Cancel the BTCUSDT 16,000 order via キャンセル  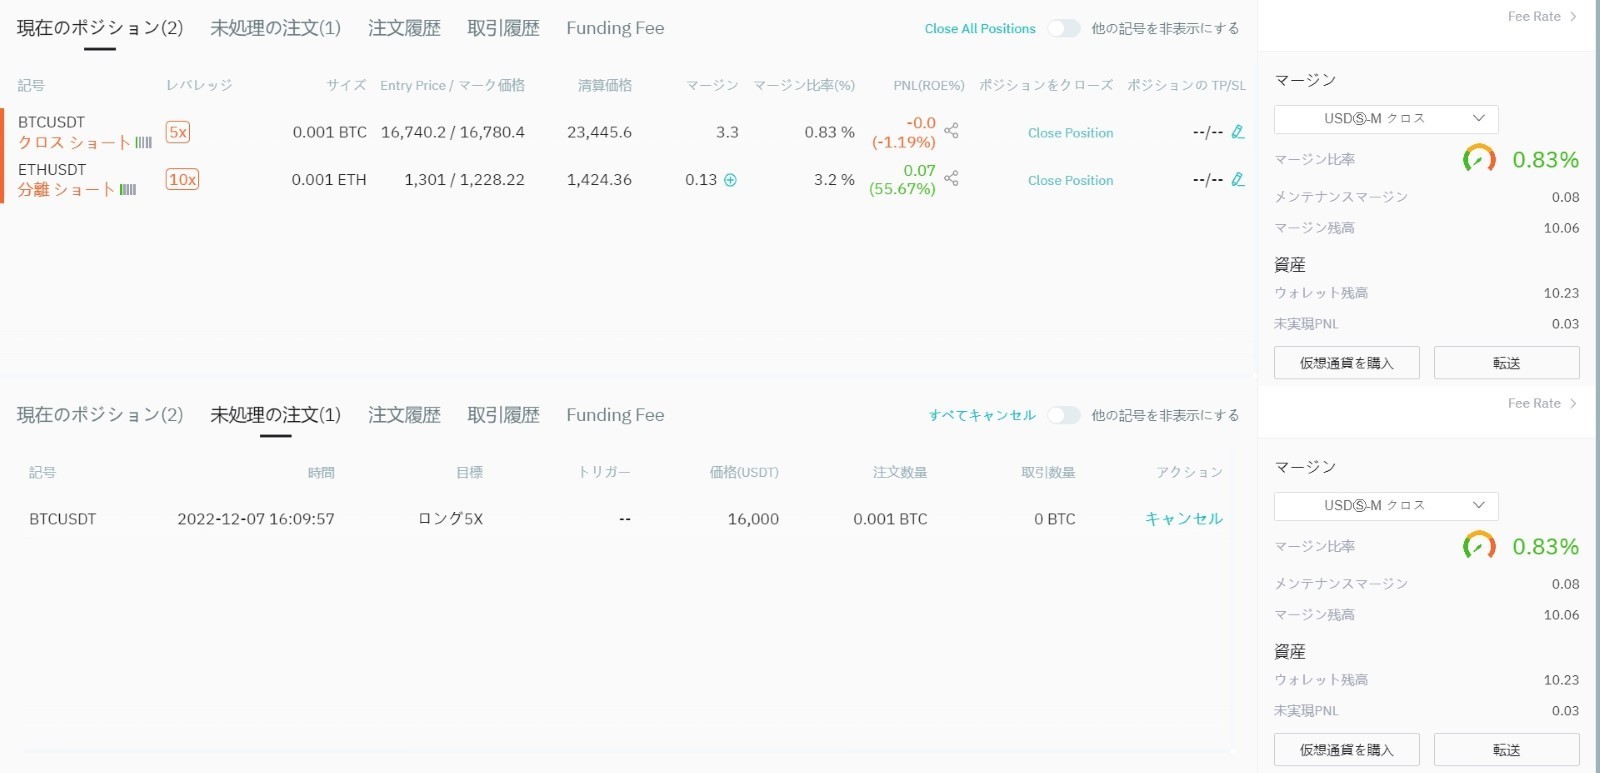pyautogui.click(x=1184, y=519)
